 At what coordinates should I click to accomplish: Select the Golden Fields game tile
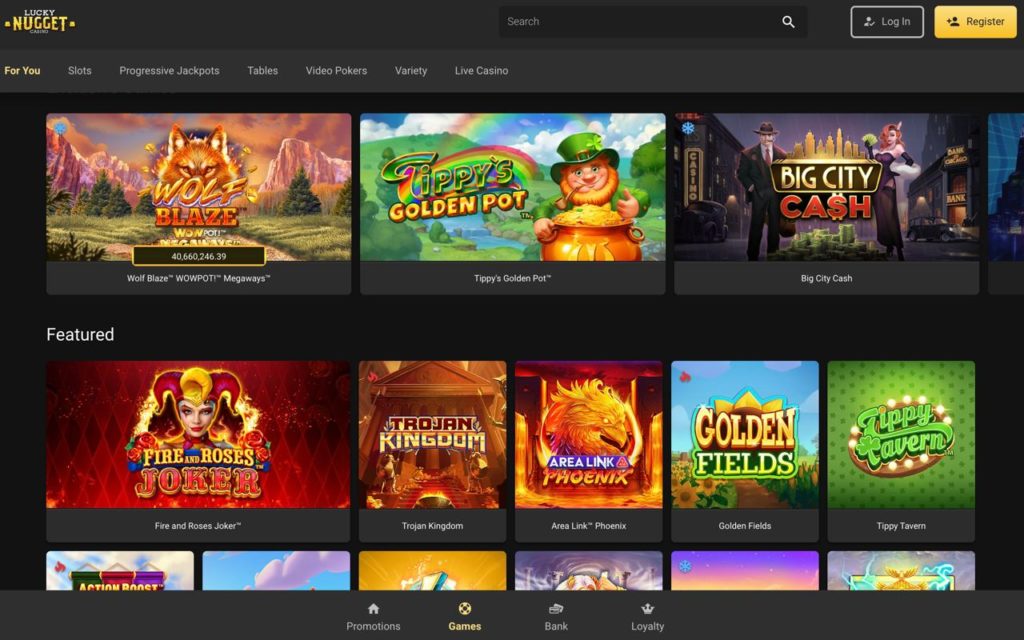point(744,435)
